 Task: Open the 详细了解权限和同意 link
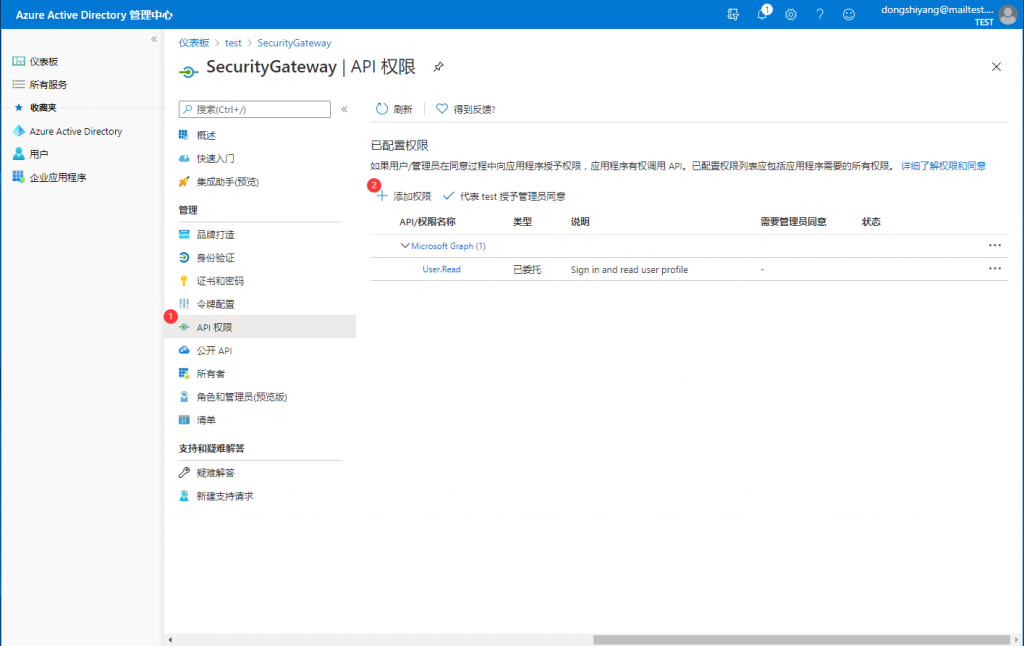[943, 166]
